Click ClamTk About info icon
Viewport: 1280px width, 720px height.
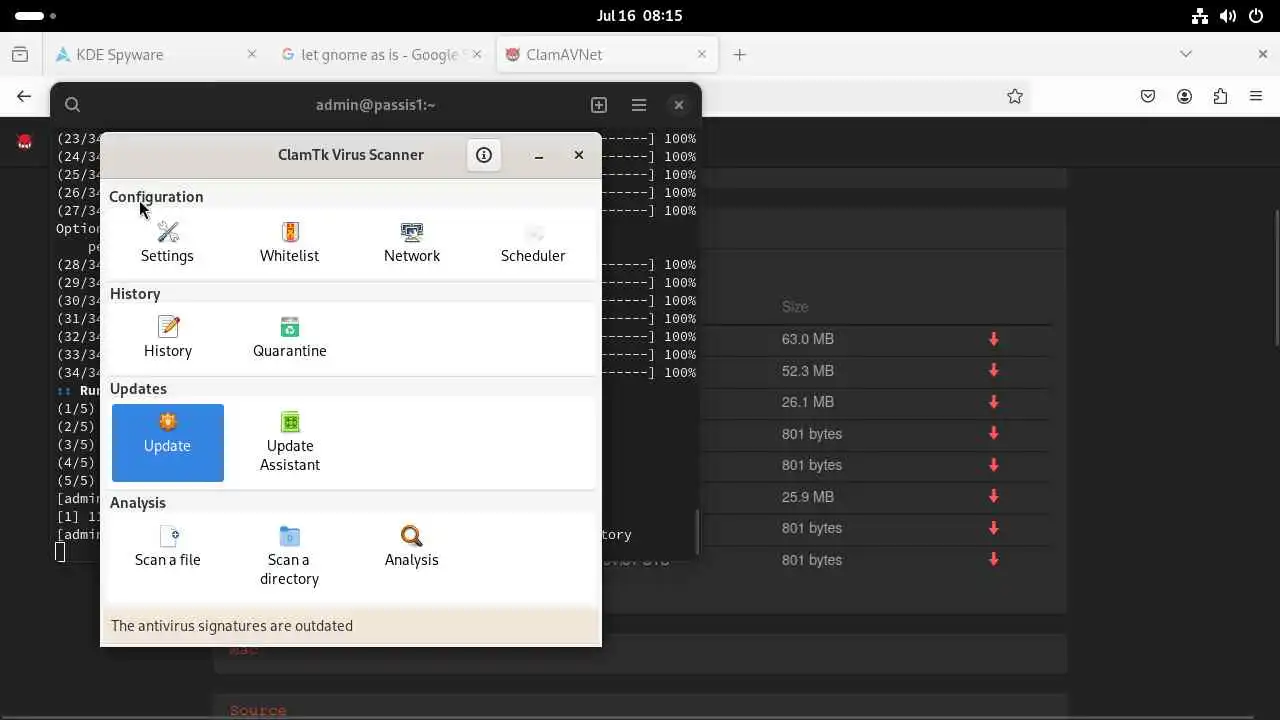[x=484, y=155]
